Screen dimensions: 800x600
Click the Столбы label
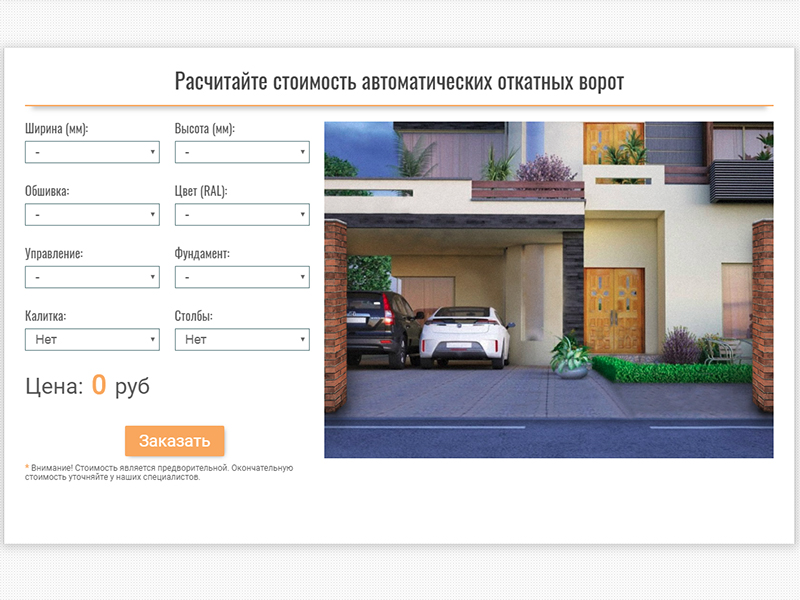click(194, 316)
